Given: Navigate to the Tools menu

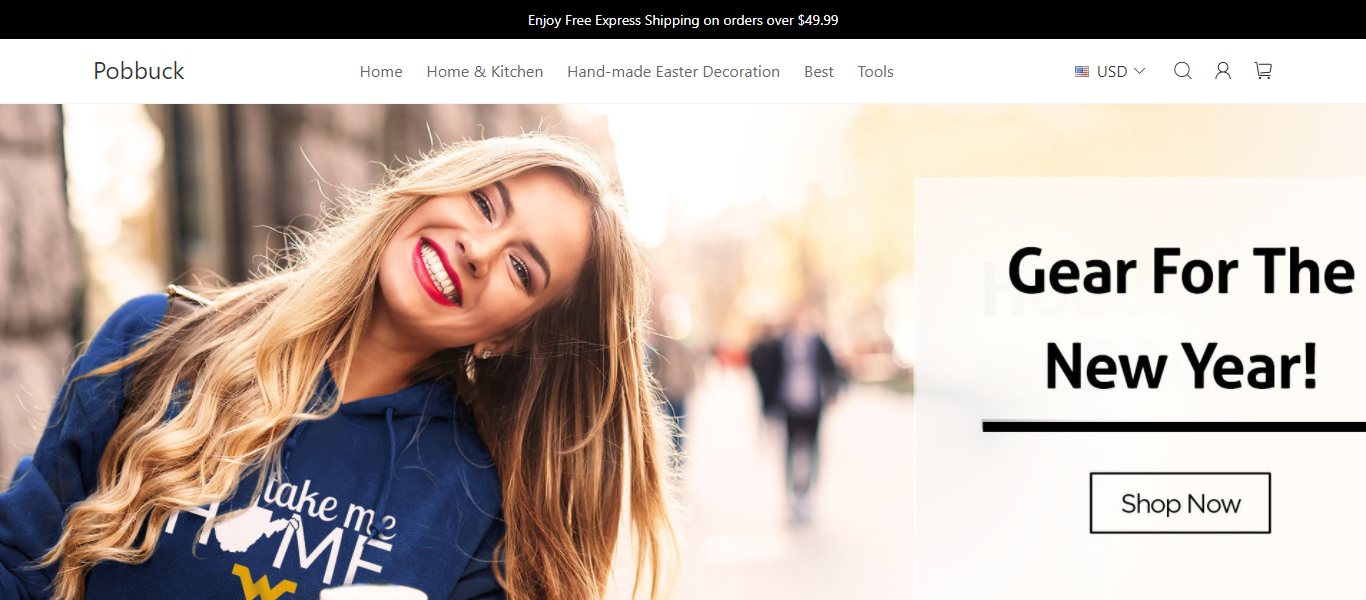Looking at the screenshot, I should (x=876, y=72).
